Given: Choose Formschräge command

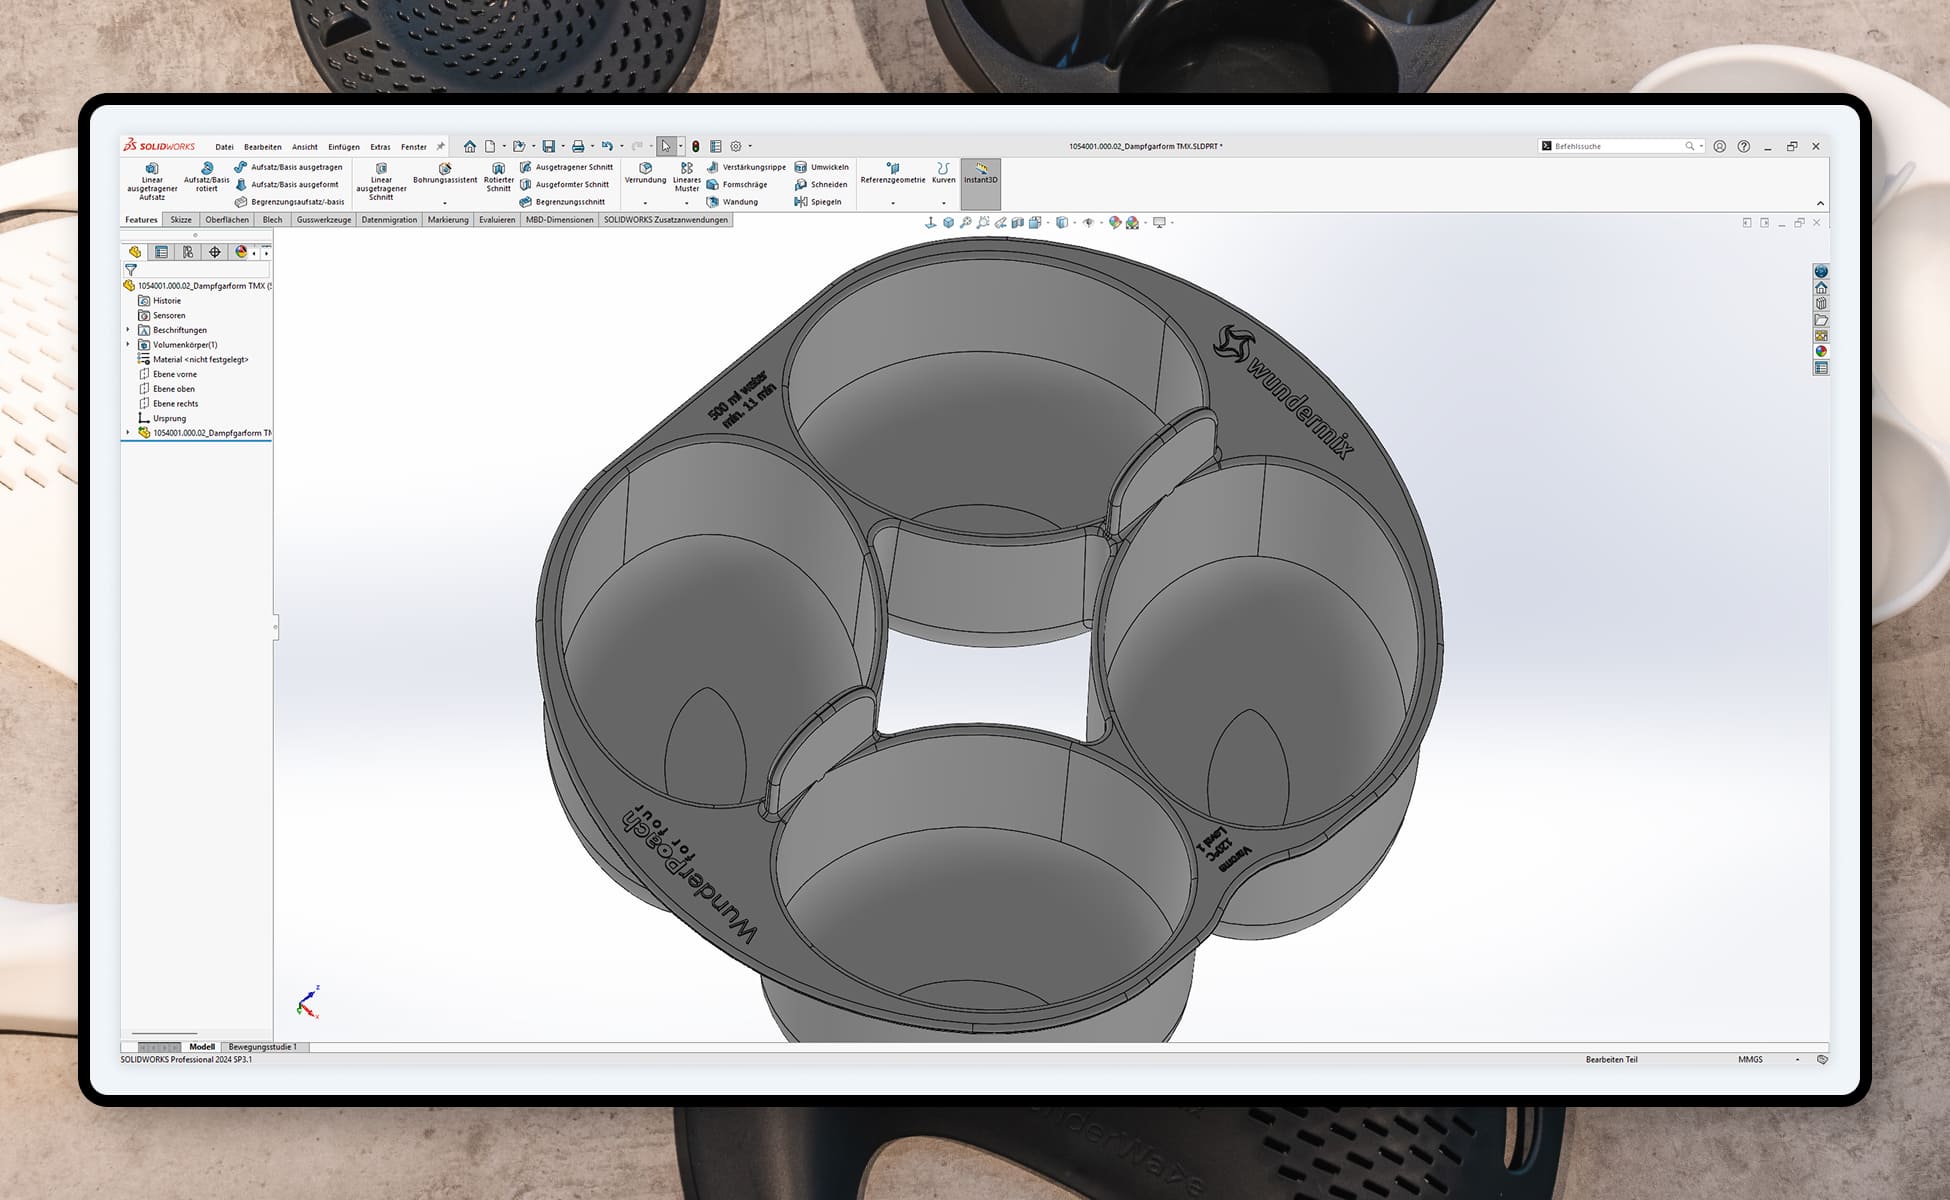Looking at the screenshot, I should coord(737,184).
